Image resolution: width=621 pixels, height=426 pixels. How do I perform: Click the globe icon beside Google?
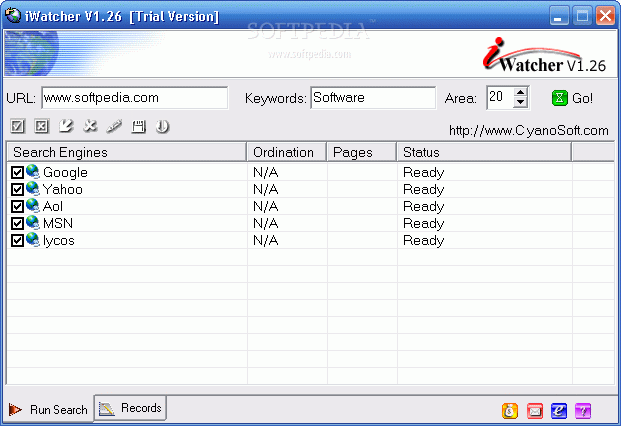pos(33,172)
